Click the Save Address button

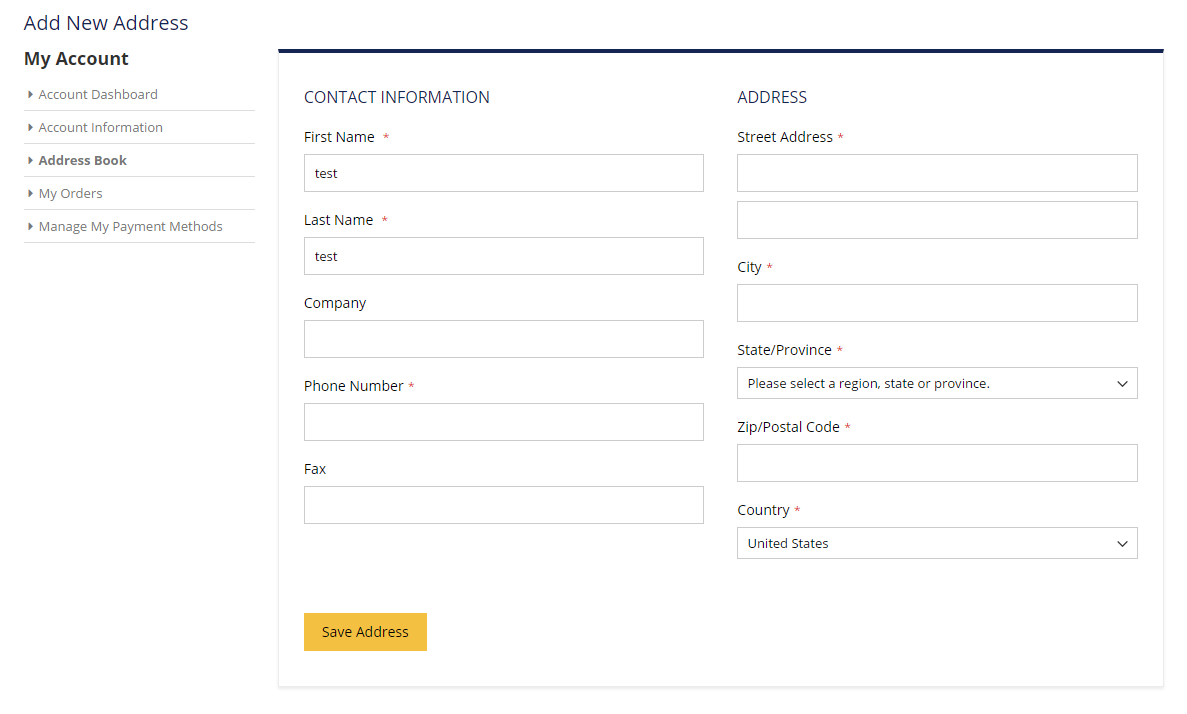point(365,632)
